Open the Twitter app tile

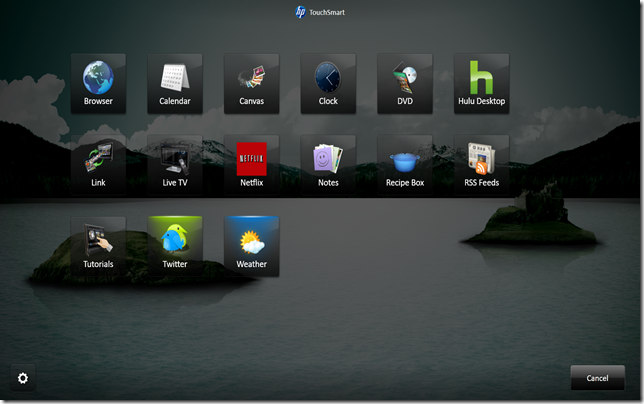pyautogui.click(x=175, y=246)
